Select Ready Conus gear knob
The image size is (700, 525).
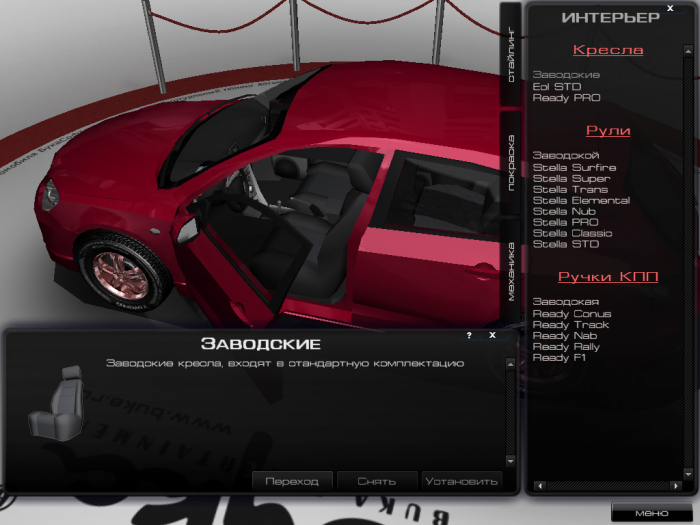572,314
